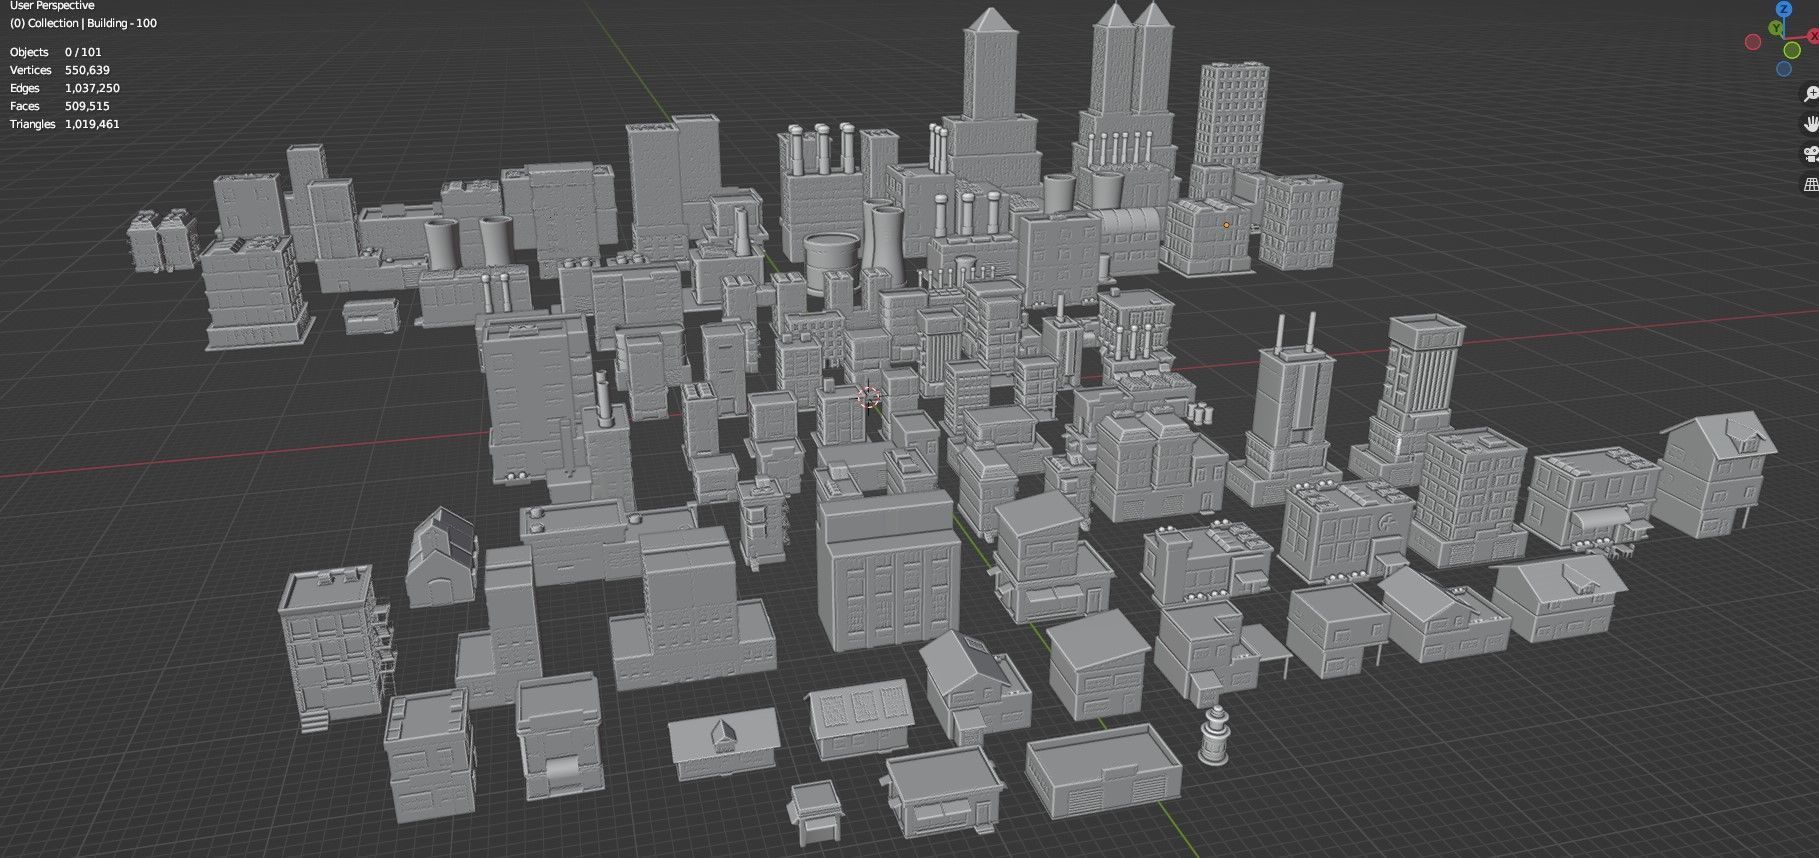Image resolution: width=1819 pixels, height=858 pixels.
Task: Click the zoom magnifier viewport icon
Action: pos(1811,95)
